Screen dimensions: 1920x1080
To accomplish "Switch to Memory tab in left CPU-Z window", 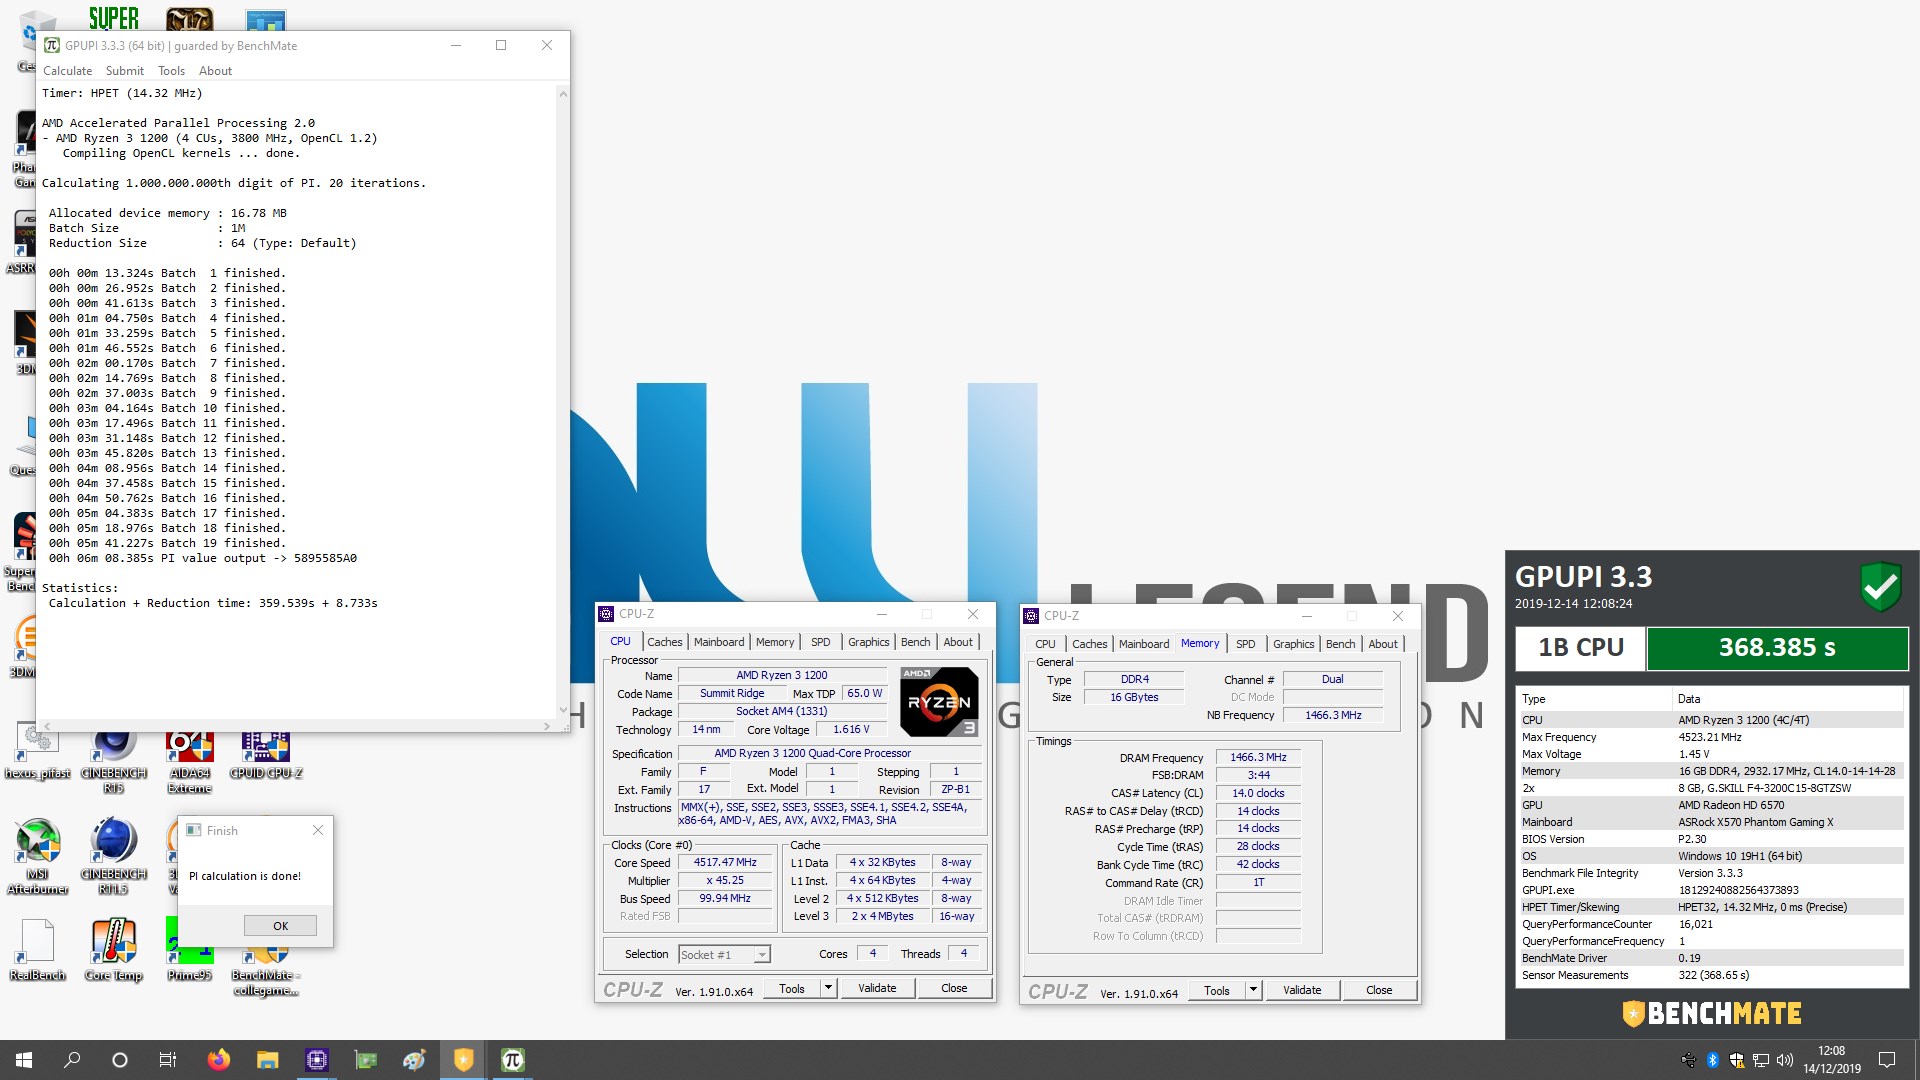I will coord(775,642).
